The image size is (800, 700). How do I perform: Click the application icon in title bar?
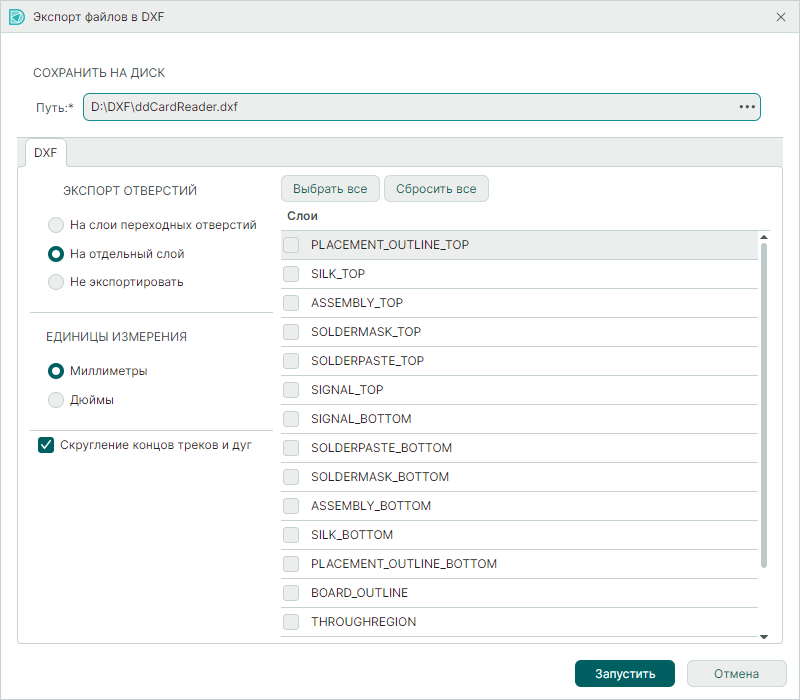(16, 17)
